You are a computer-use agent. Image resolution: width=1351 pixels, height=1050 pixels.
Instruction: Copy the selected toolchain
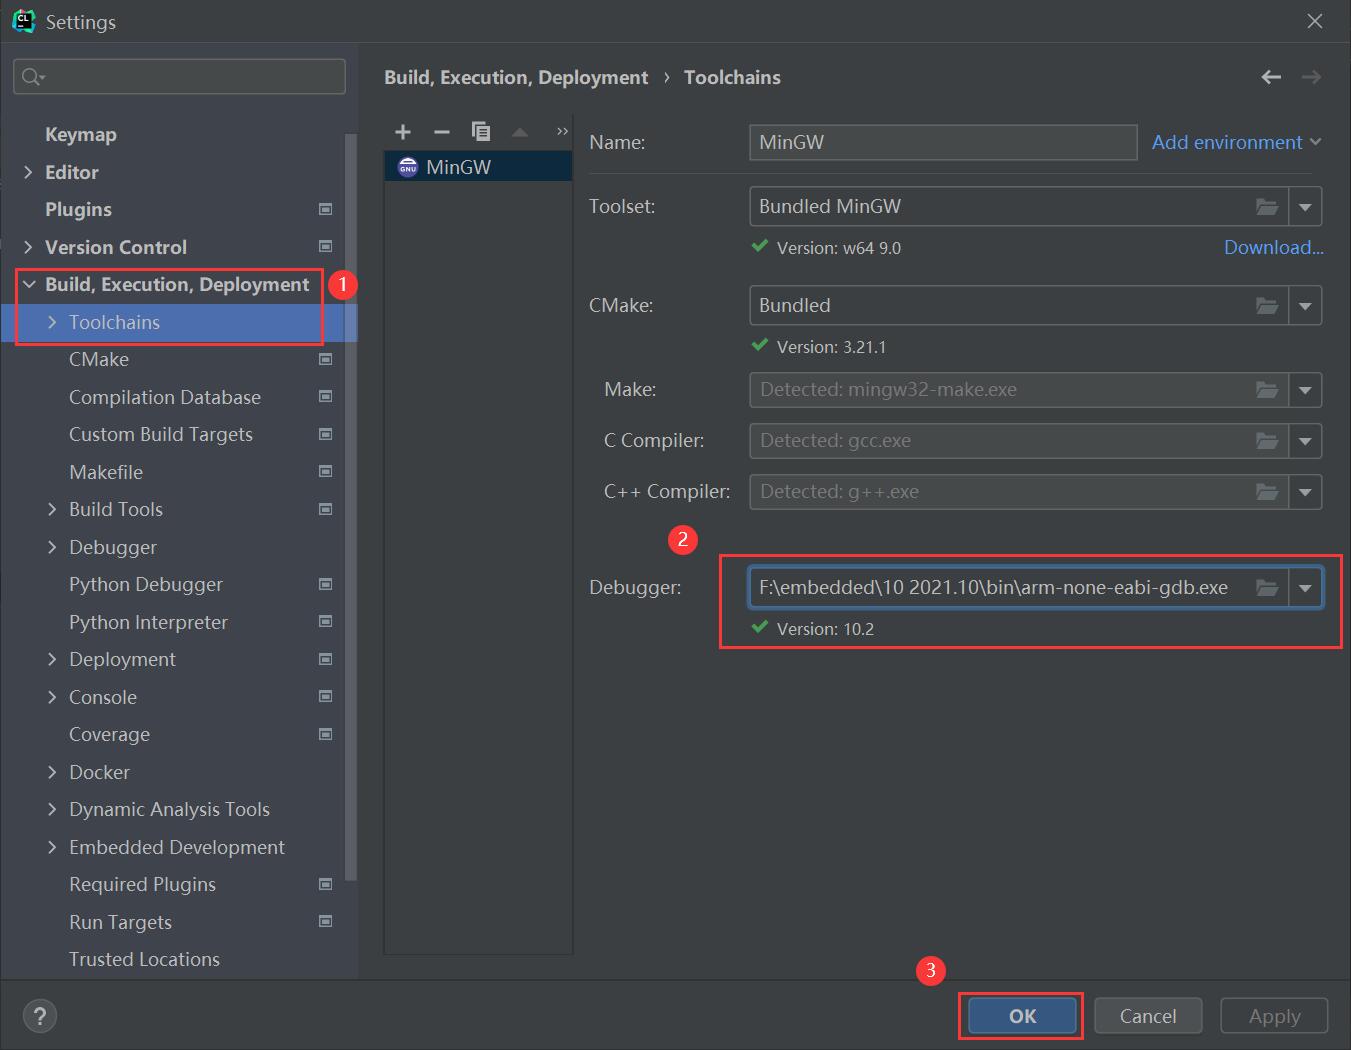click(481, 132)
